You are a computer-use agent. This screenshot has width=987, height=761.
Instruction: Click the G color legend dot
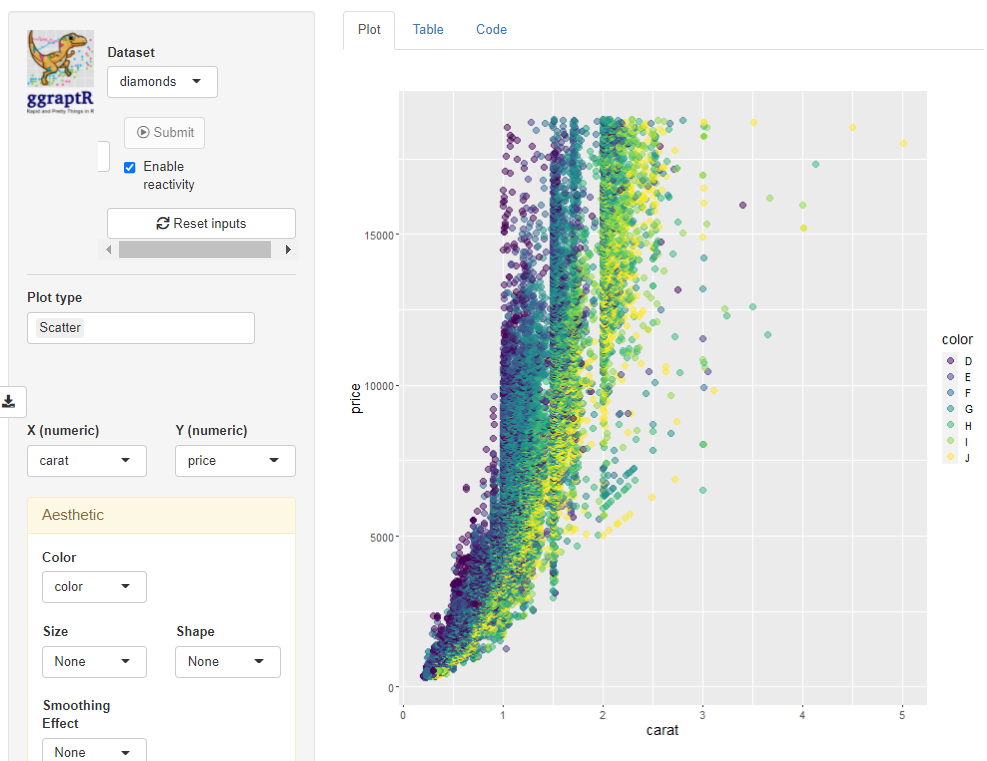(x=950, y=409)
